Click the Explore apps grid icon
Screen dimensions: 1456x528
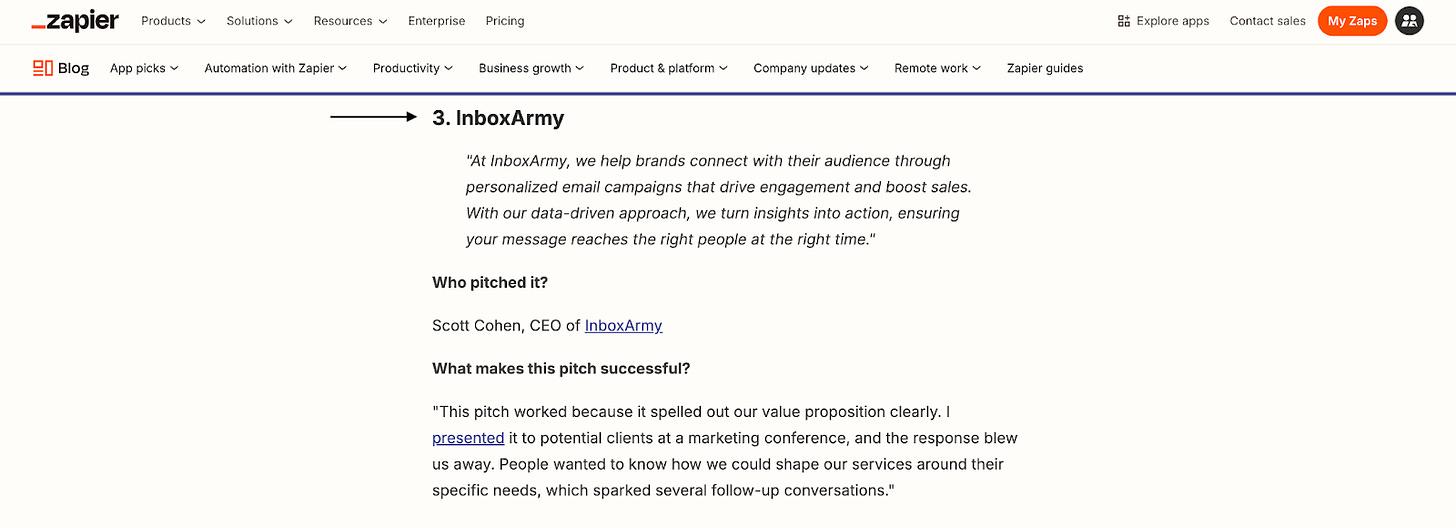coord(1124,21)
